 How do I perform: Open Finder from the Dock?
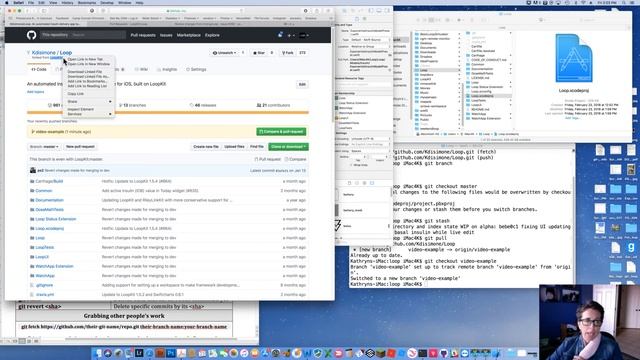(x=98, y=353)
